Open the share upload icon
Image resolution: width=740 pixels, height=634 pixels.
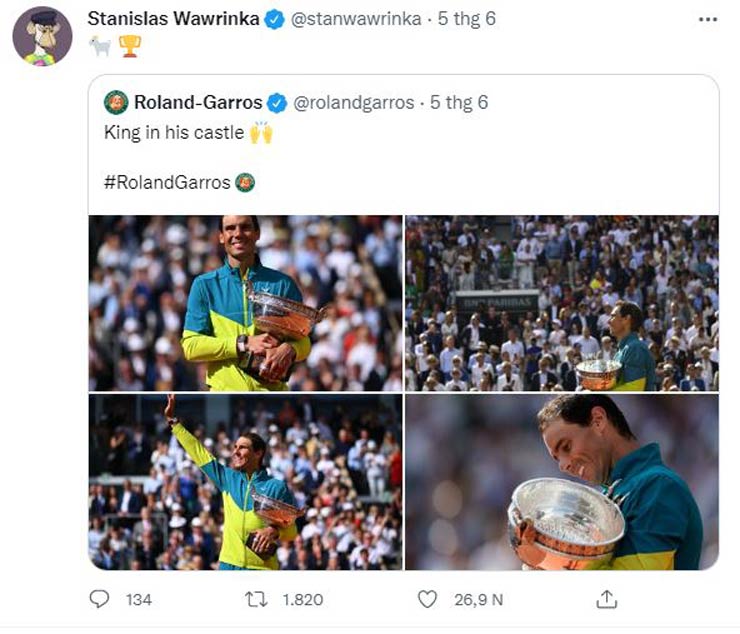pos(606,599)
